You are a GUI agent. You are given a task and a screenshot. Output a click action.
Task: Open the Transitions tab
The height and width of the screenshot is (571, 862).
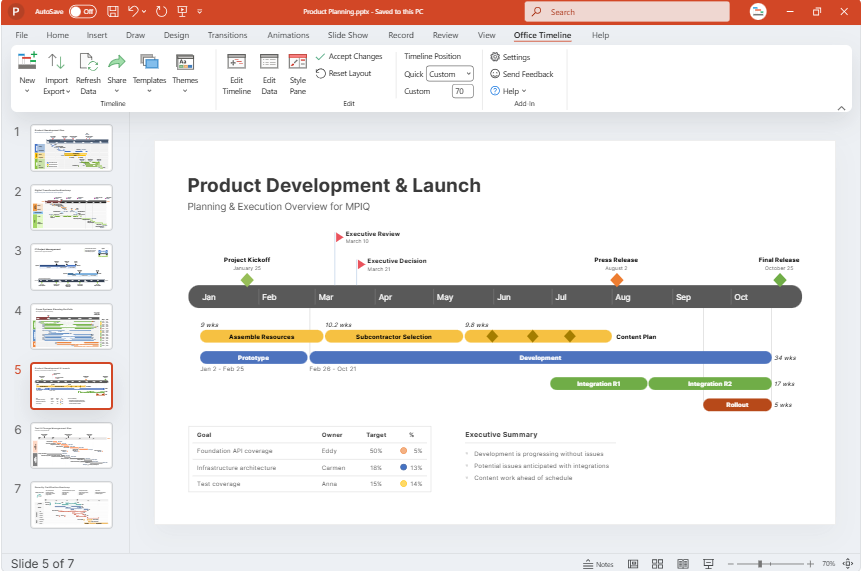click(227, 35)
